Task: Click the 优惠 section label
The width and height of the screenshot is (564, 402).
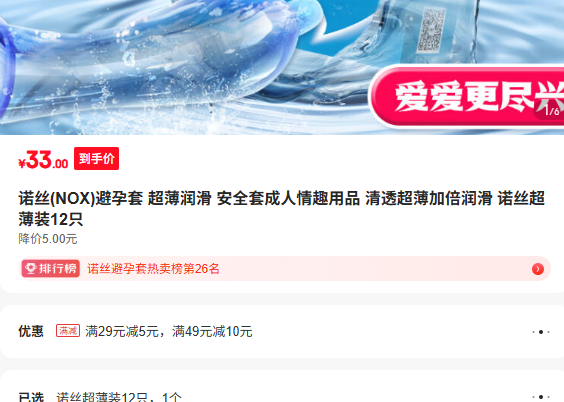Action: [31, 332]
